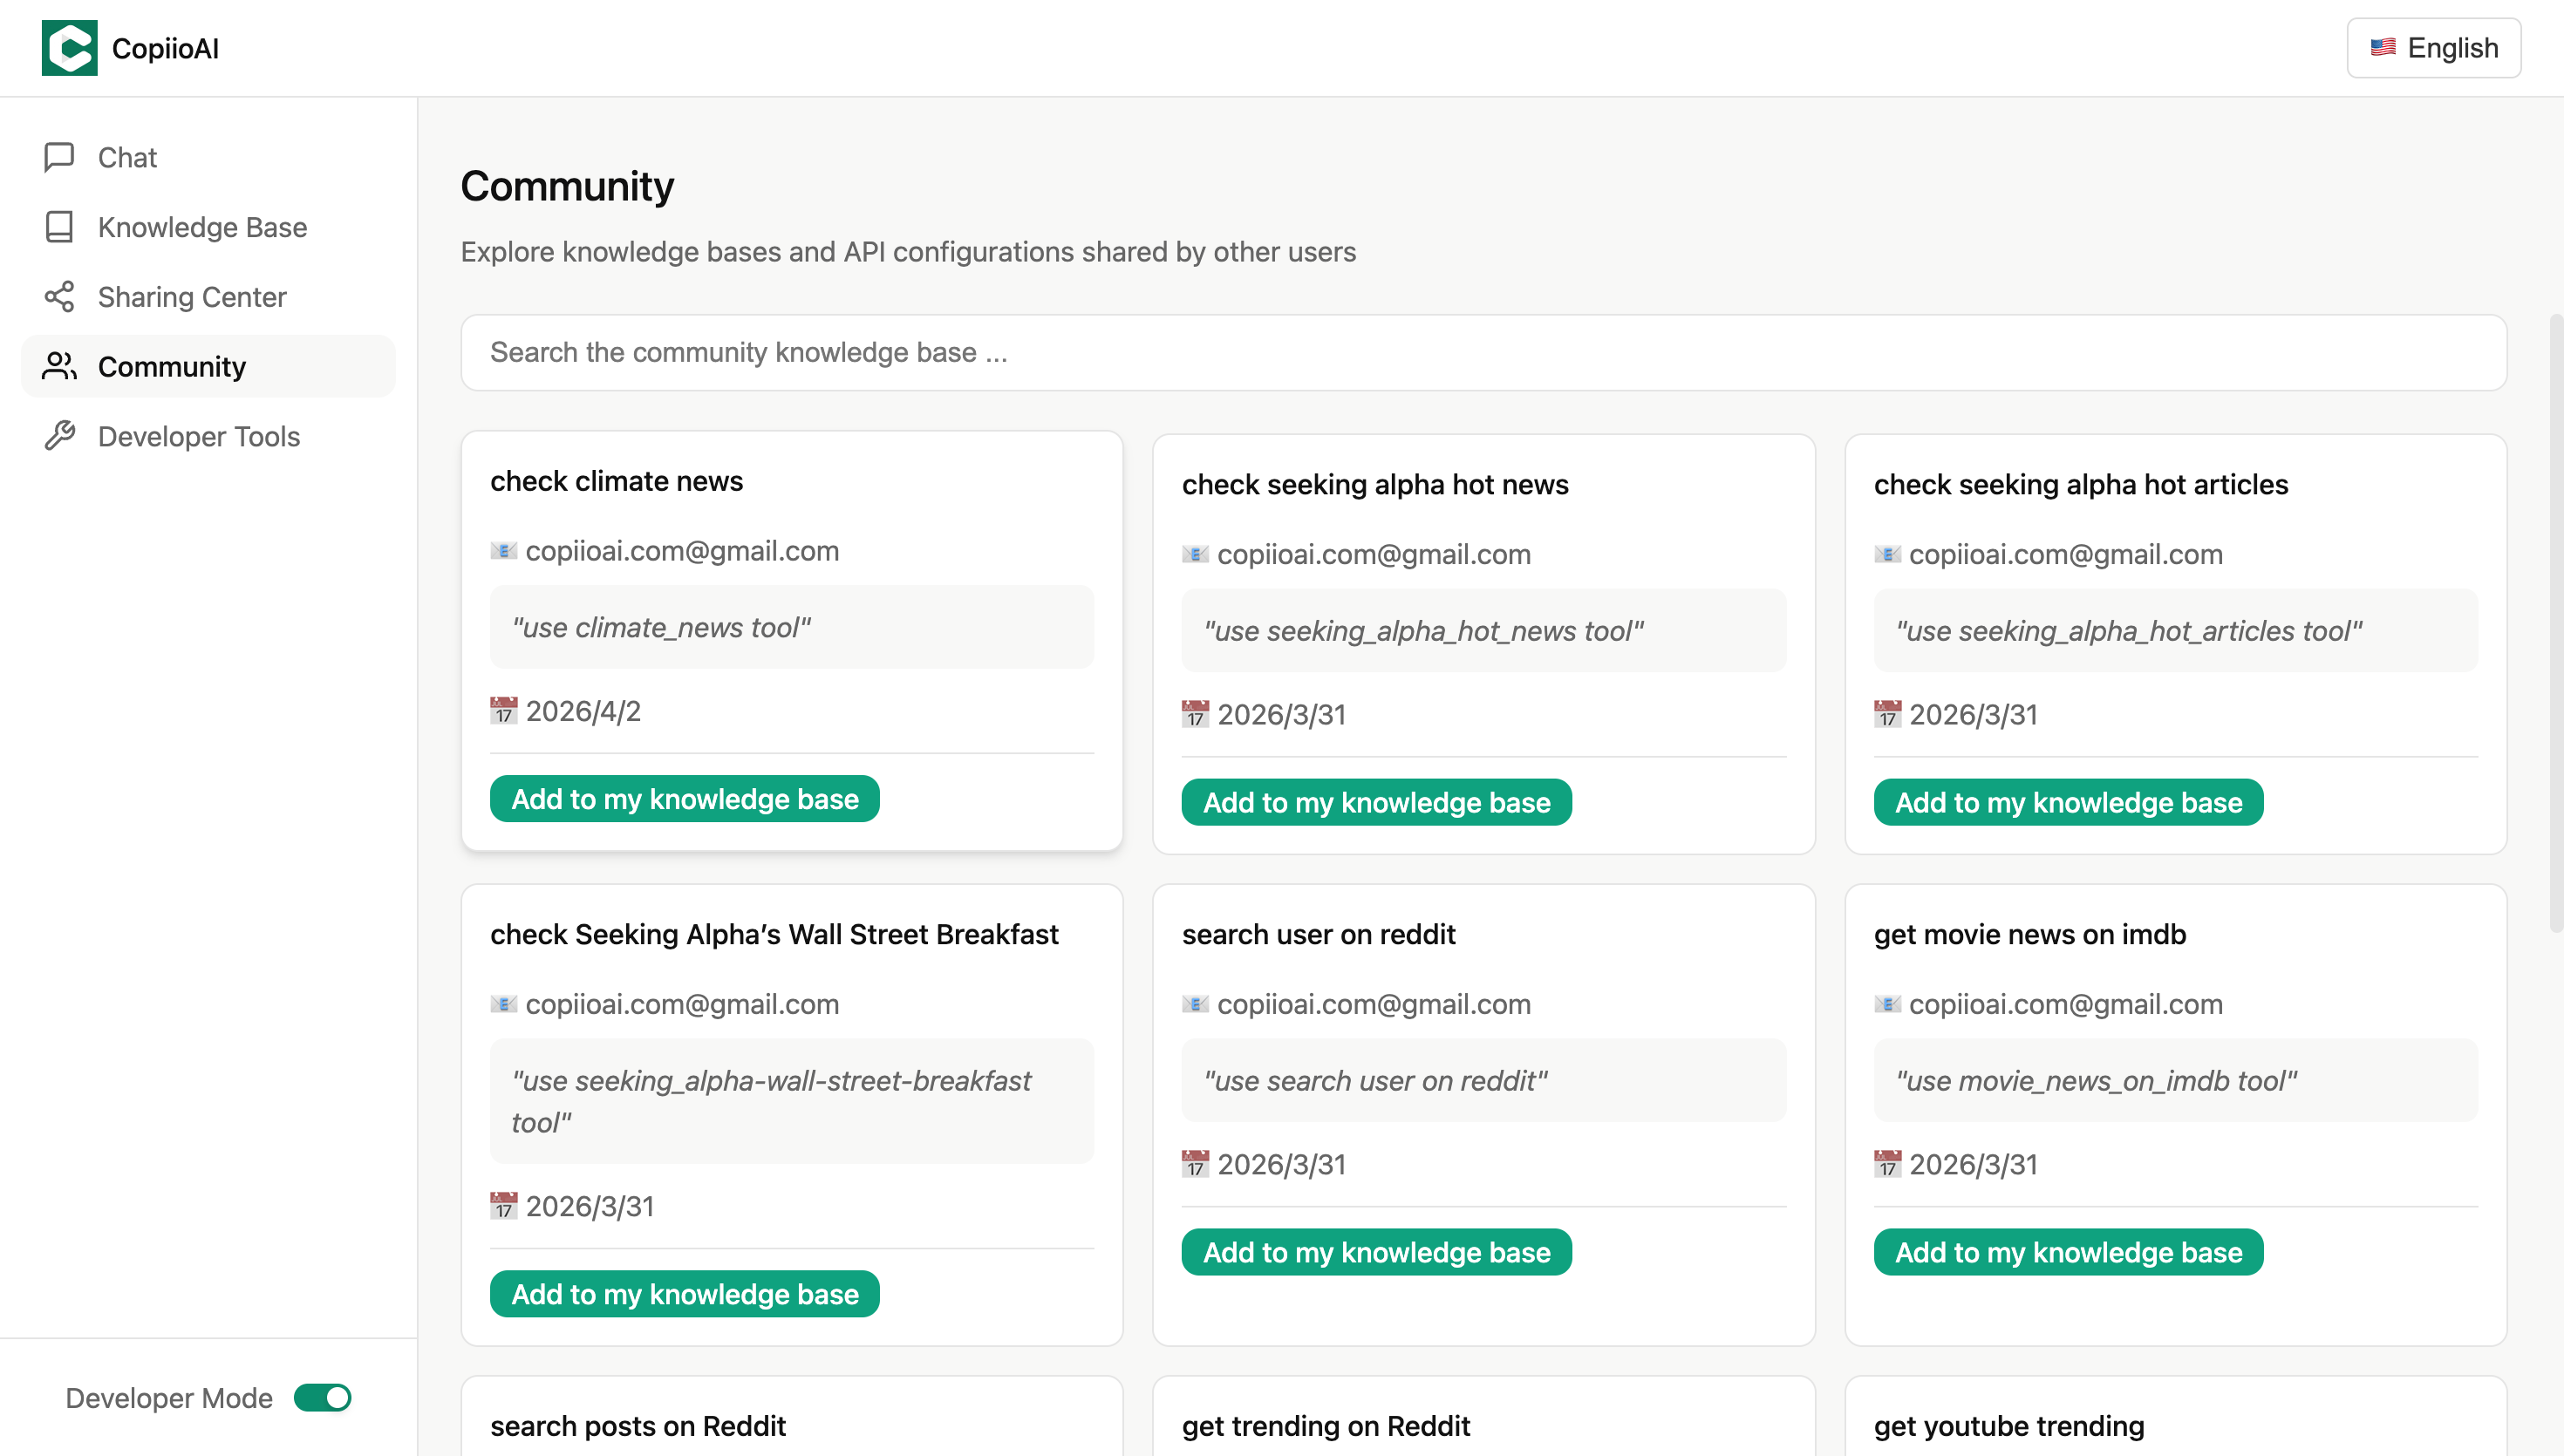Open check Seeking Alpha's Wall Street Breakfast card
The height and width of the screenshot is (1456, 2564).
(x=773, y=934)
